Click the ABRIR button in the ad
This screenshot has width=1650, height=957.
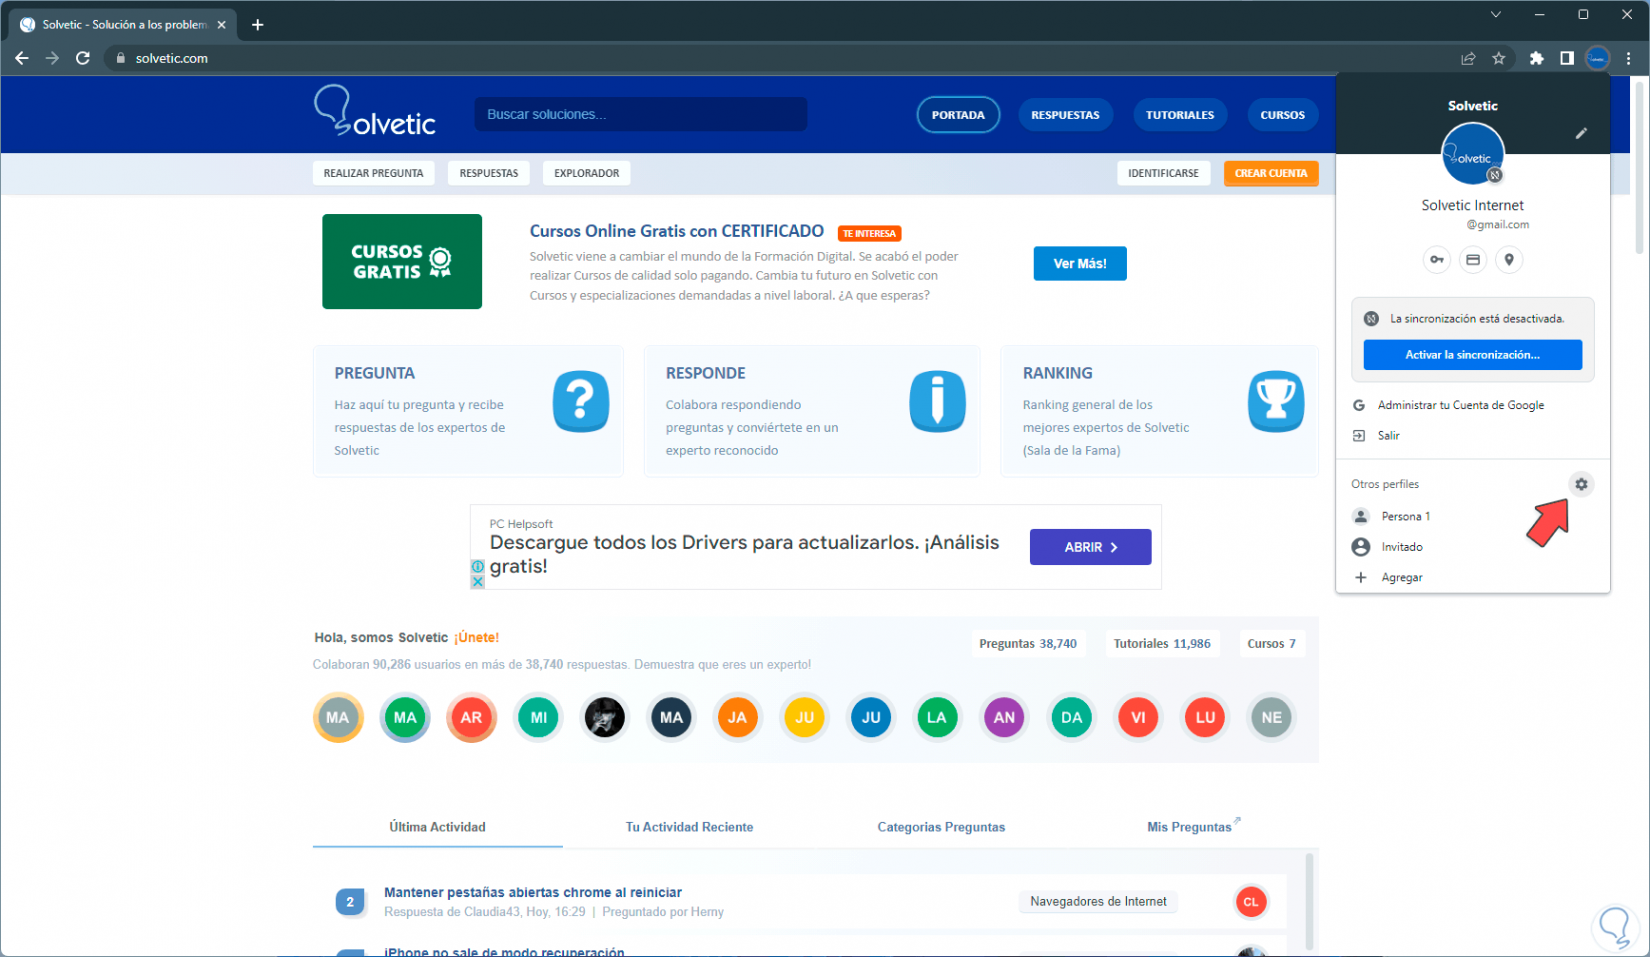[x=1090, y=547]
